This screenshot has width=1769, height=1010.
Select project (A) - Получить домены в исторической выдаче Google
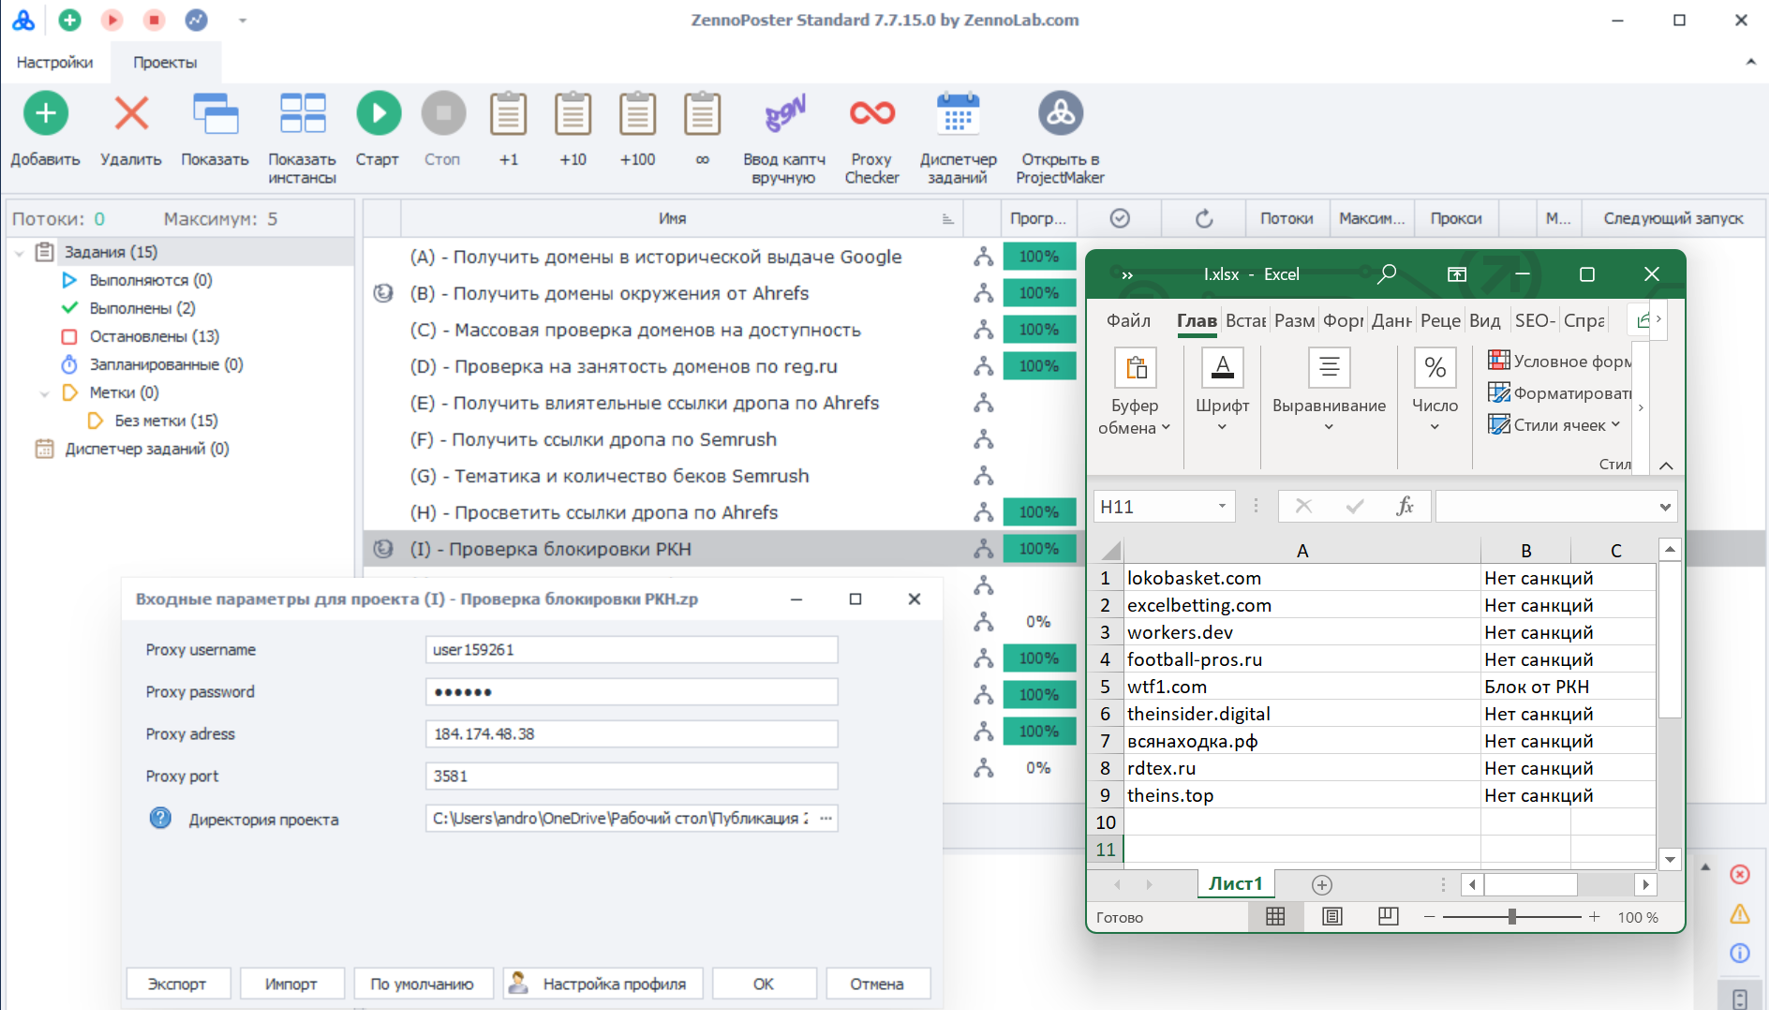coord(656,257)
